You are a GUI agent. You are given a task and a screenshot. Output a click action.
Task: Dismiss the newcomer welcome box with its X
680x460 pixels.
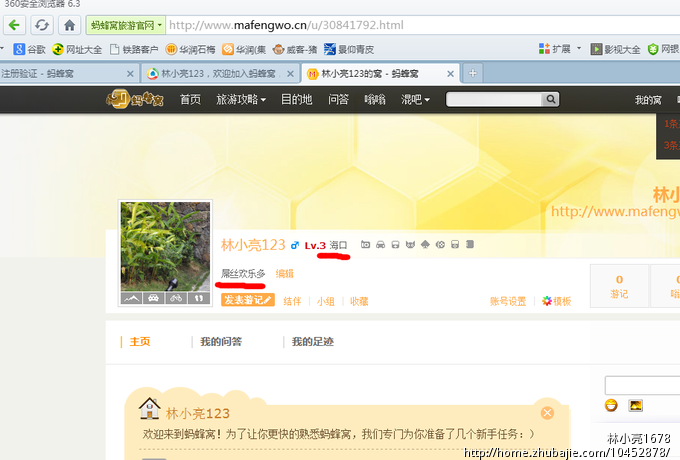pos(547,413)
